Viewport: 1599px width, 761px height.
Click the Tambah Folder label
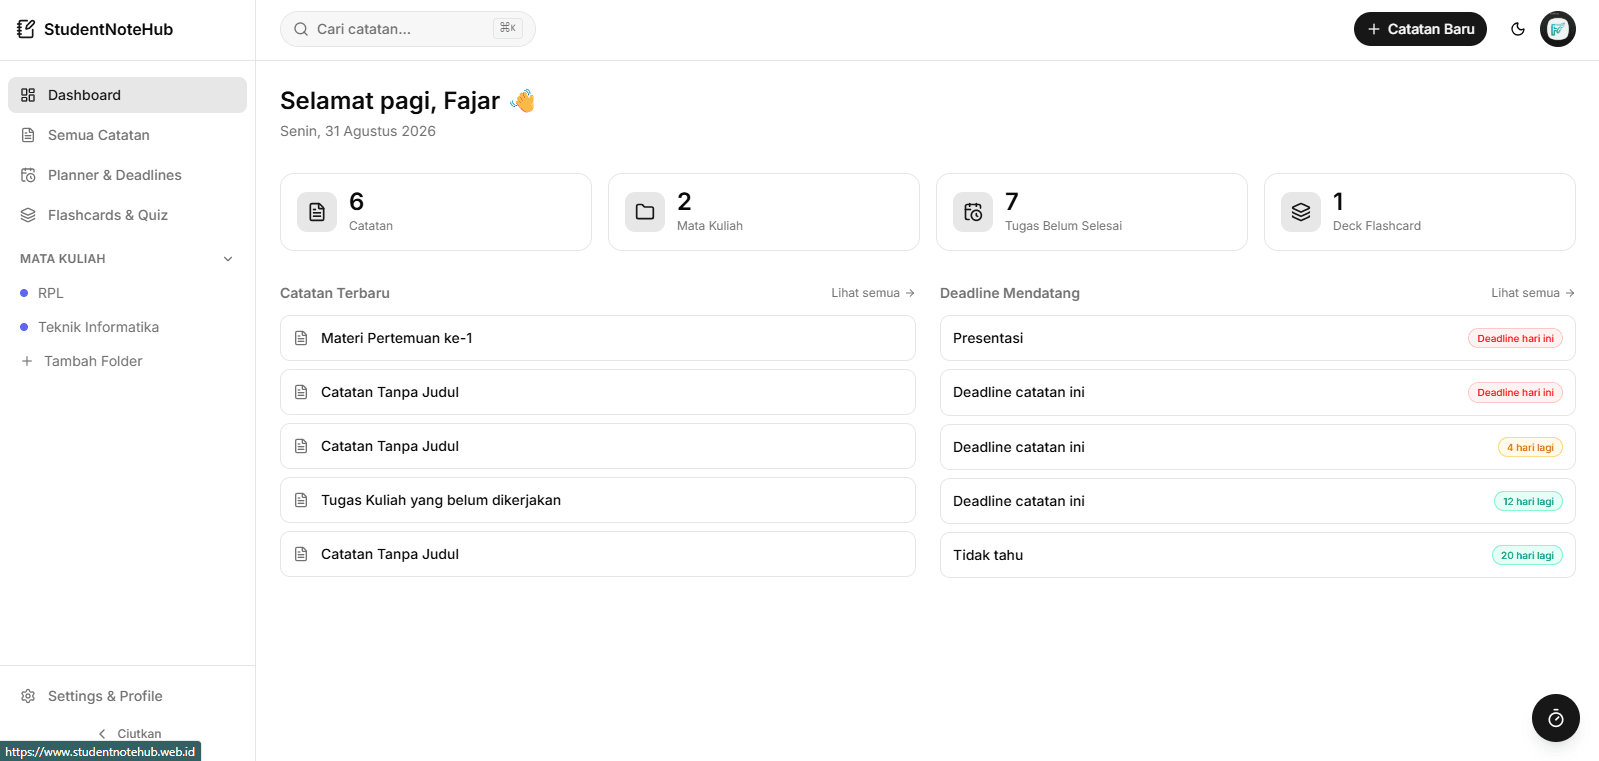93,361
